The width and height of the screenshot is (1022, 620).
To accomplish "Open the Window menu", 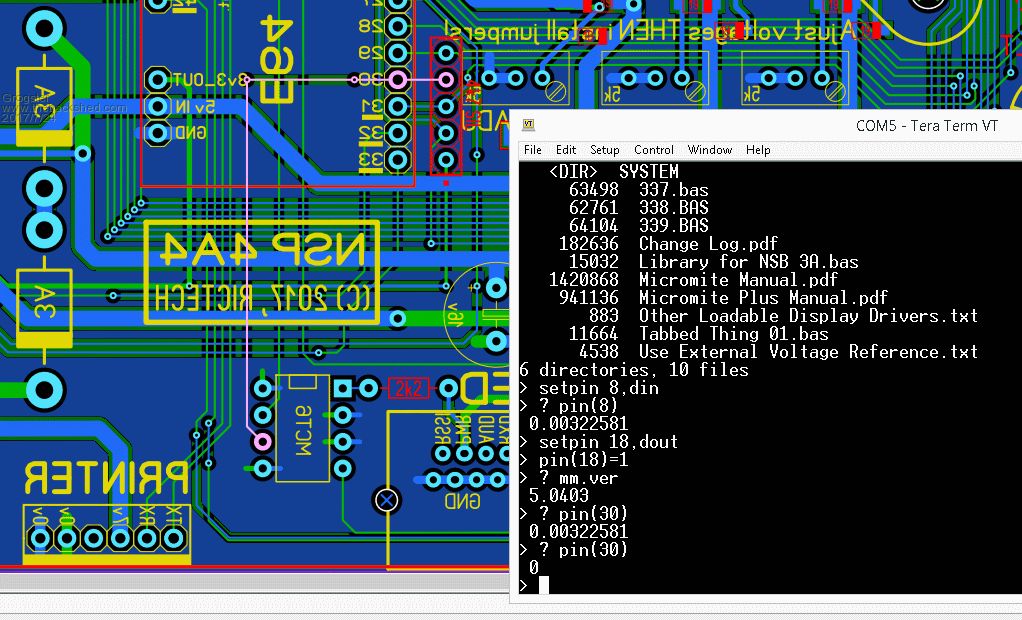I will 710,150.
